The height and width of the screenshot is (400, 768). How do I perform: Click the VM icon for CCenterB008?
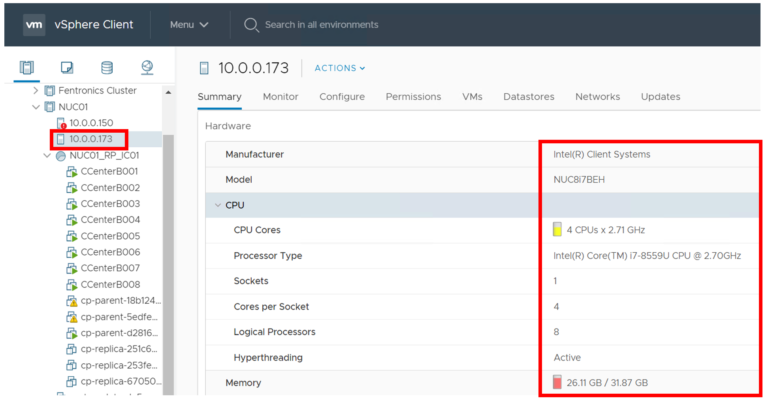(x=72, y=284)
